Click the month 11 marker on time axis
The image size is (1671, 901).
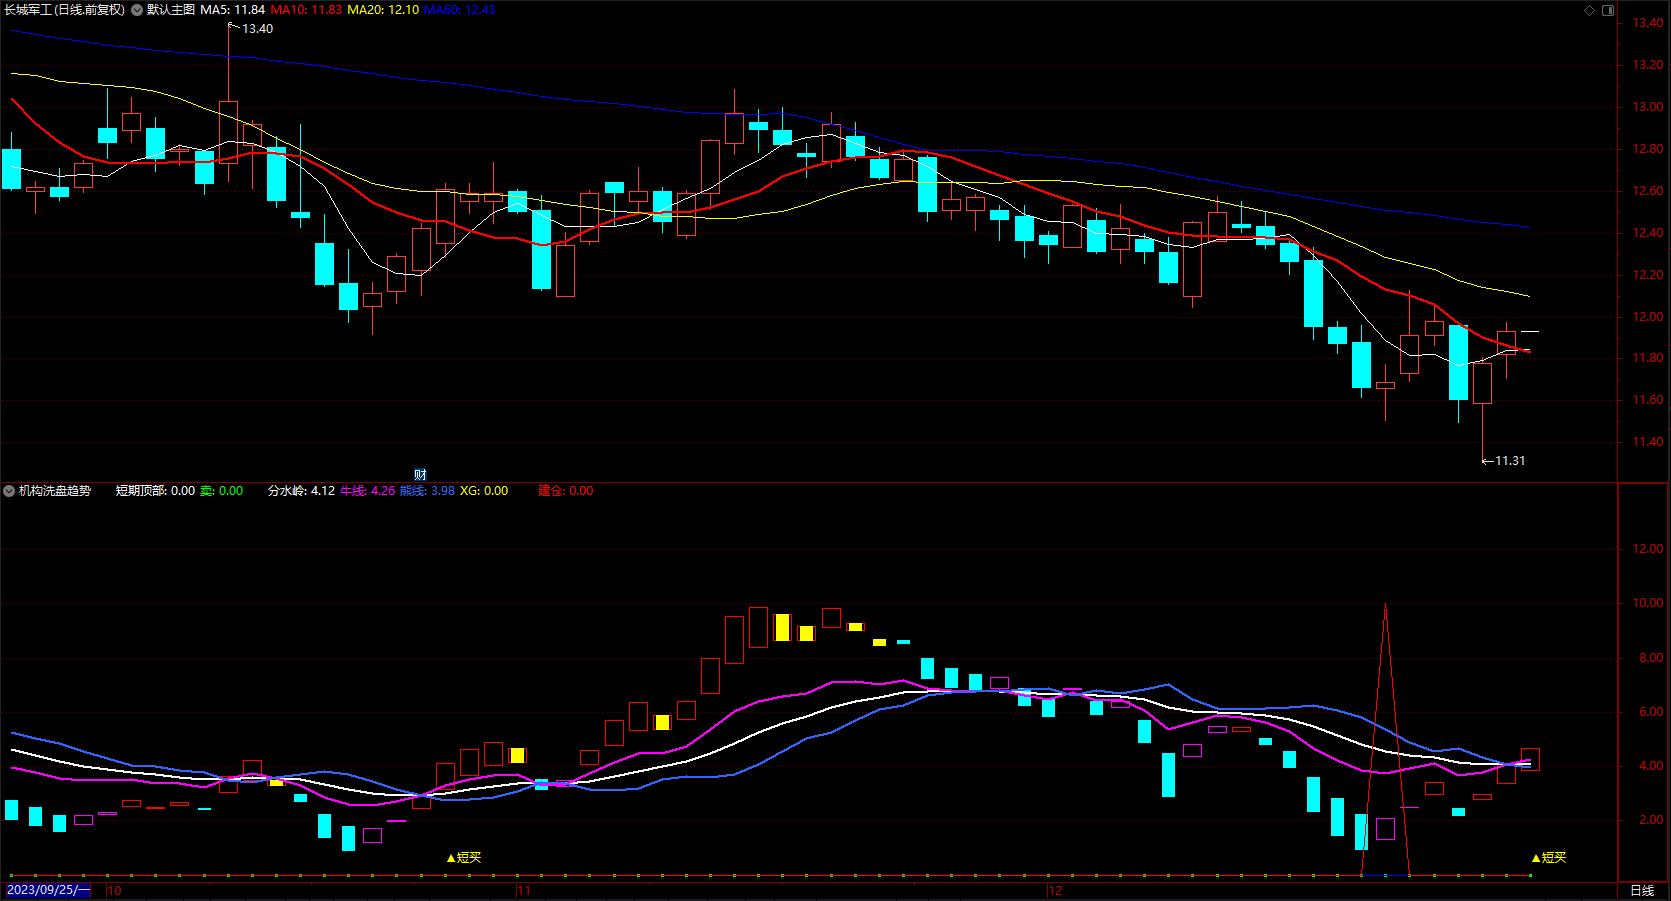[x=524, y=890]
